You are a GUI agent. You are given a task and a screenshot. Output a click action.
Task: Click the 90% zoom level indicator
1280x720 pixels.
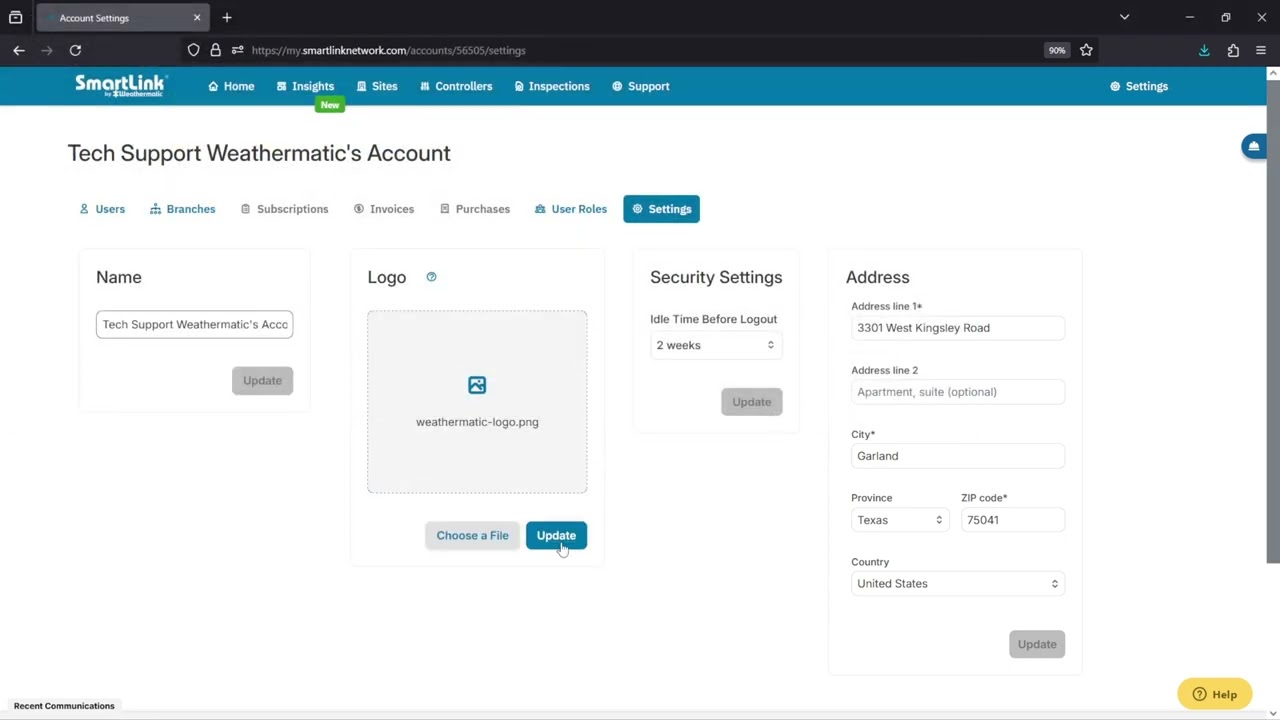tap(1057, 50)
